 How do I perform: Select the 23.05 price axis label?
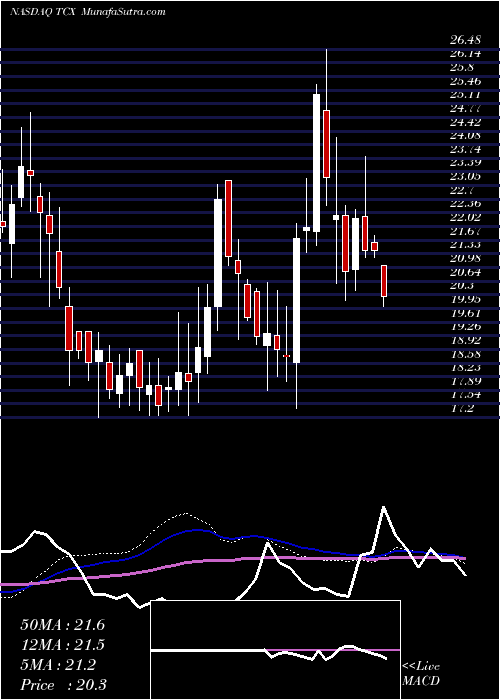pyautogui.click(x=465, y=176)
